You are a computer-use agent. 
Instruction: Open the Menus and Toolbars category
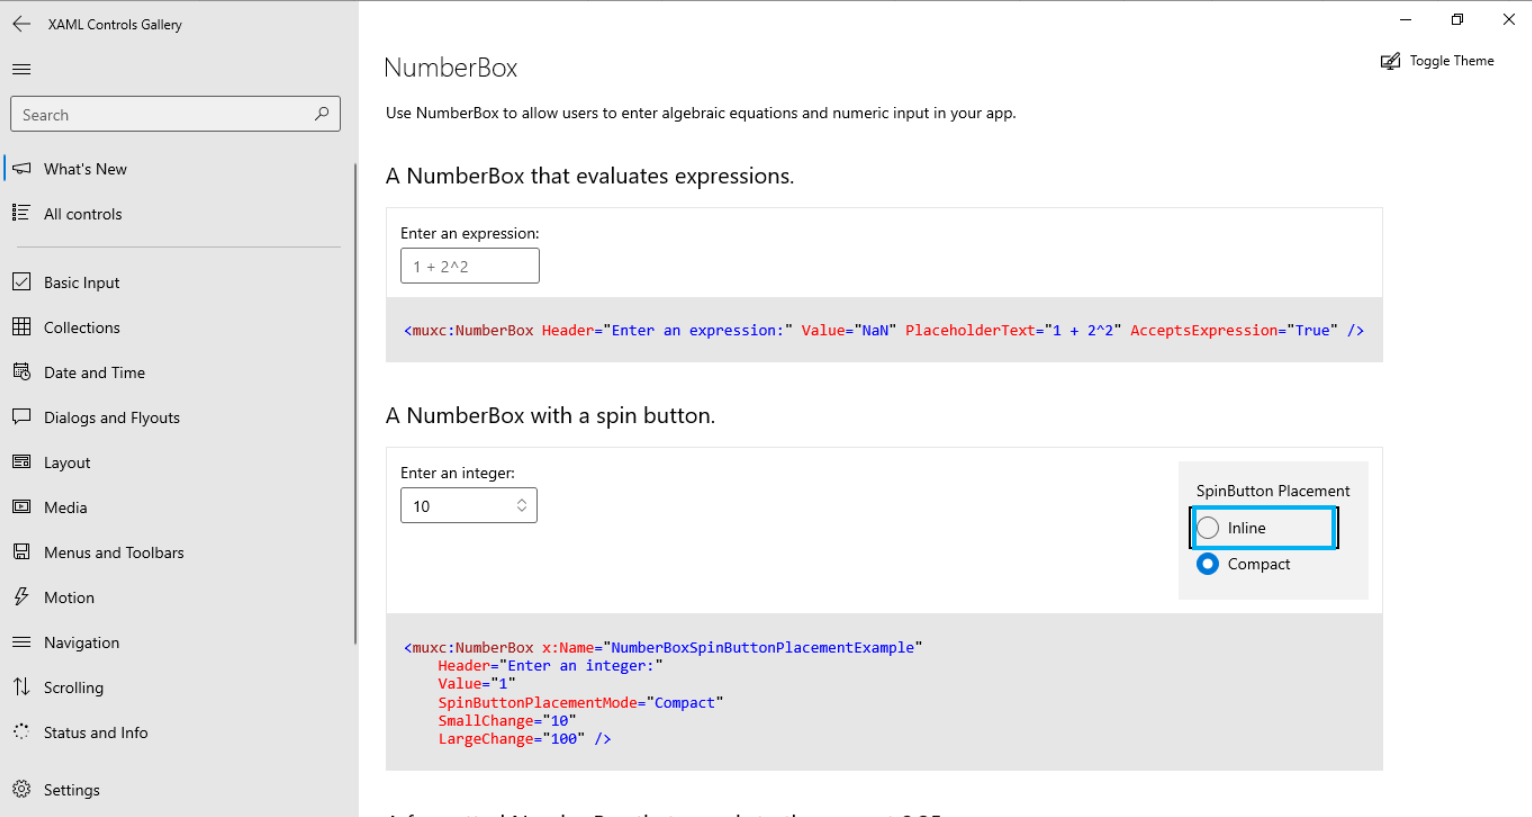pyautogui.click(x=180, y=553)
